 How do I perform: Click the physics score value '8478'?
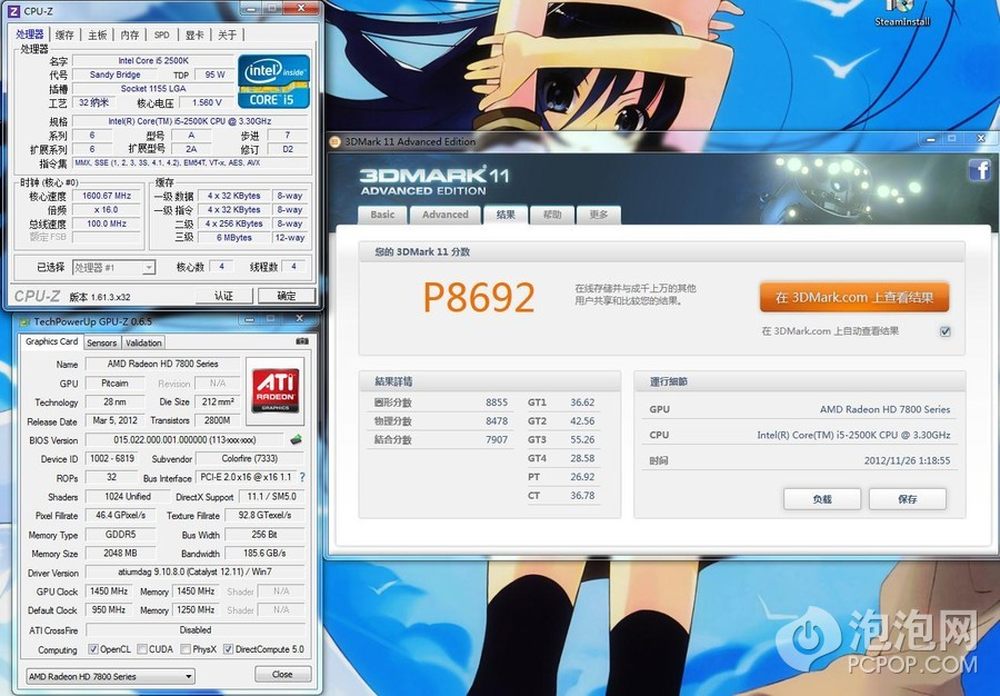[496, 421]
